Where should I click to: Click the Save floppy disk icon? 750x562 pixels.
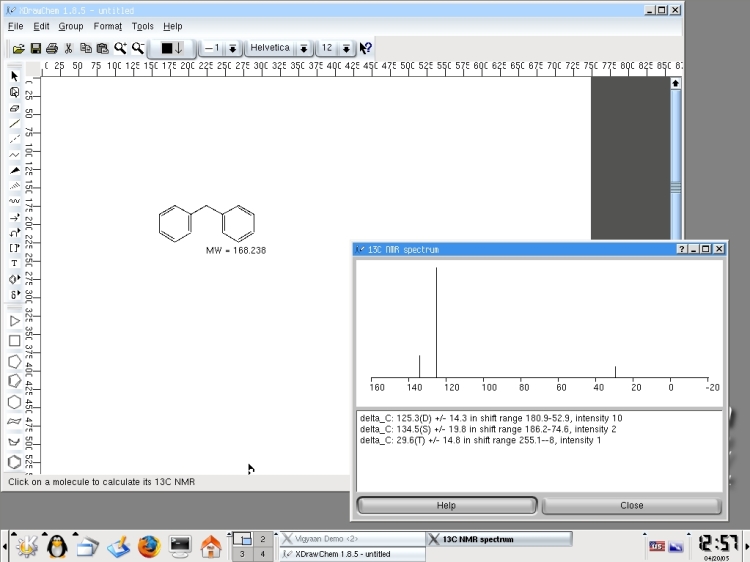coord(35,48)
